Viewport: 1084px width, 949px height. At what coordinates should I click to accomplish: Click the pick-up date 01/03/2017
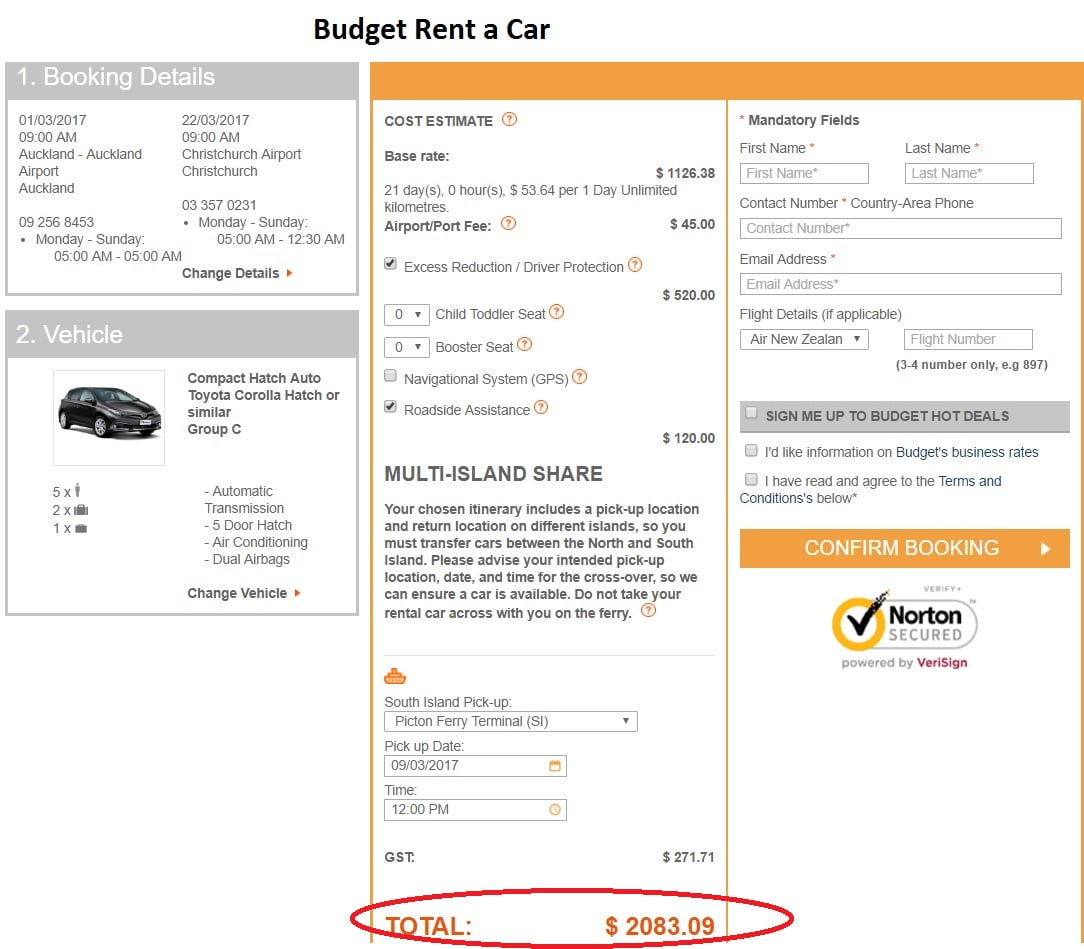pyautogui.click(x=53, y=120)
